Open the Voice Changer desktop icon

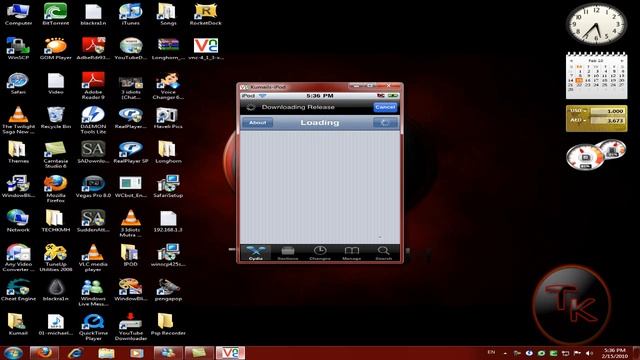(168, 86)
